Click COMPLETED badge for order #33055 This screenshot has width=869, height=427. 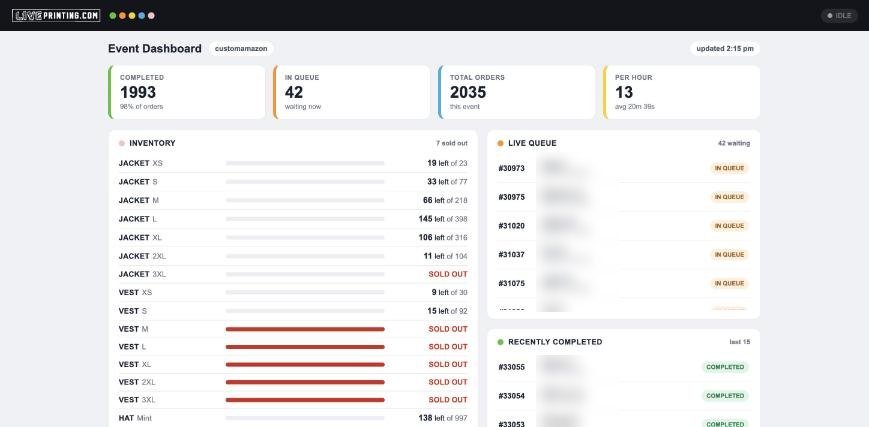pos(725,367)
